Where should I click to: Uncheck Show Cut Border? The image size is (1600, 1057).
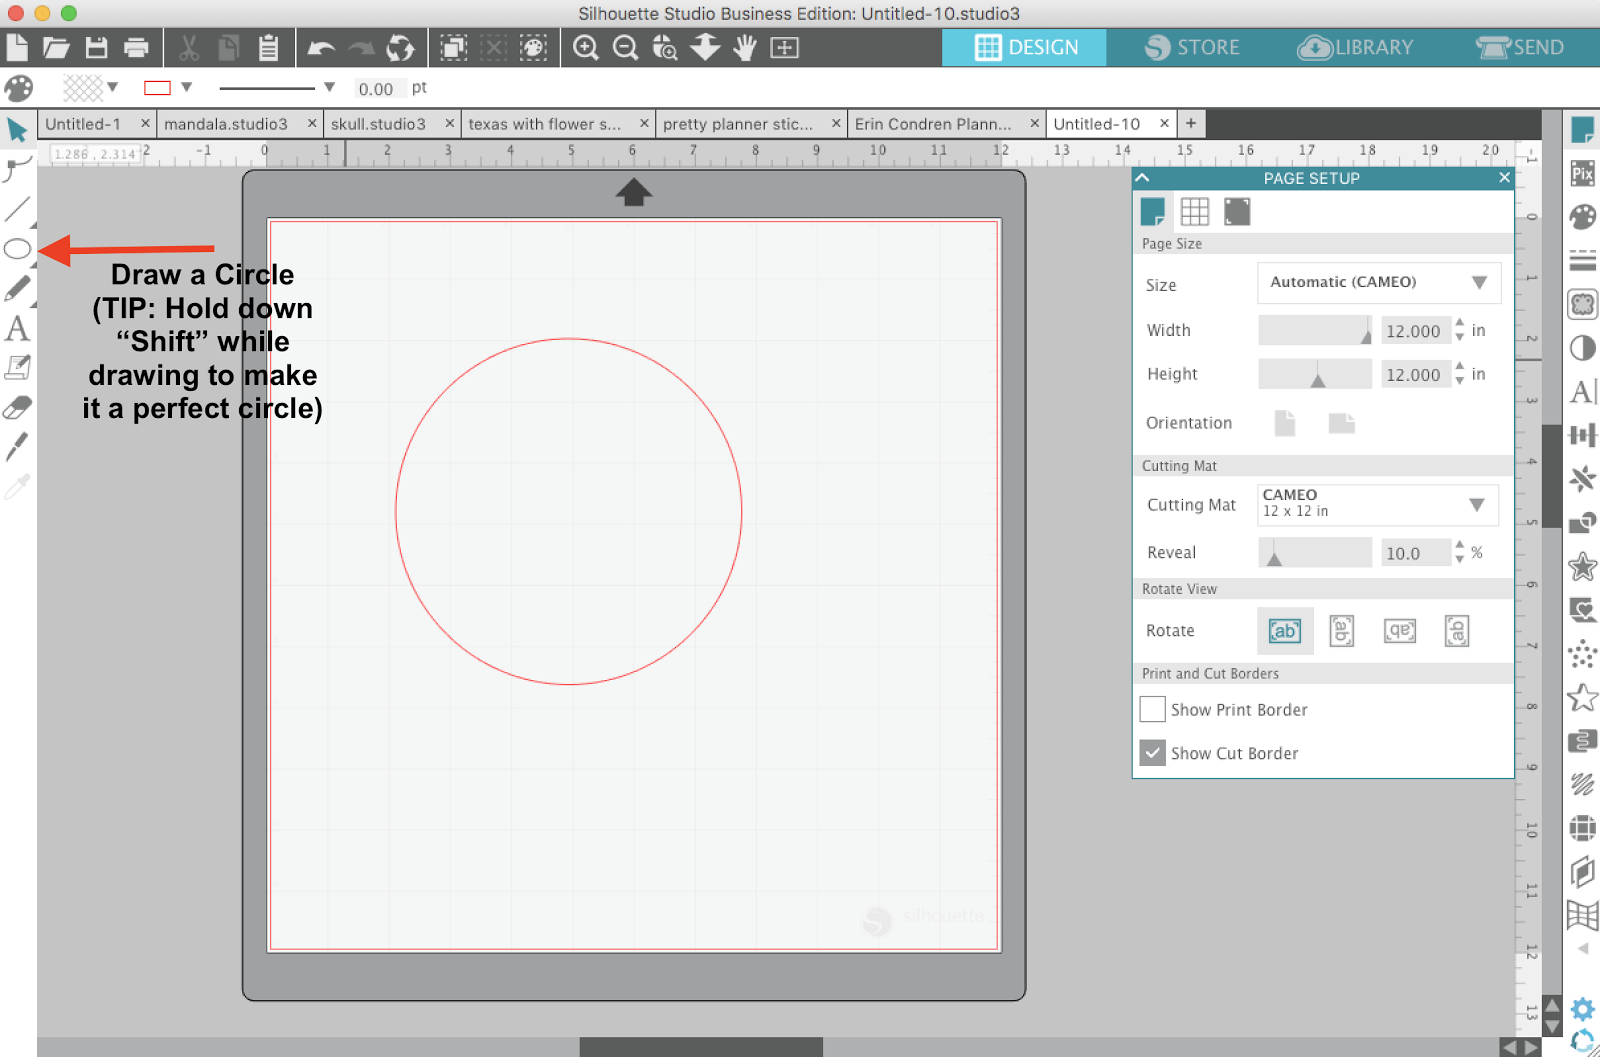1152,752
